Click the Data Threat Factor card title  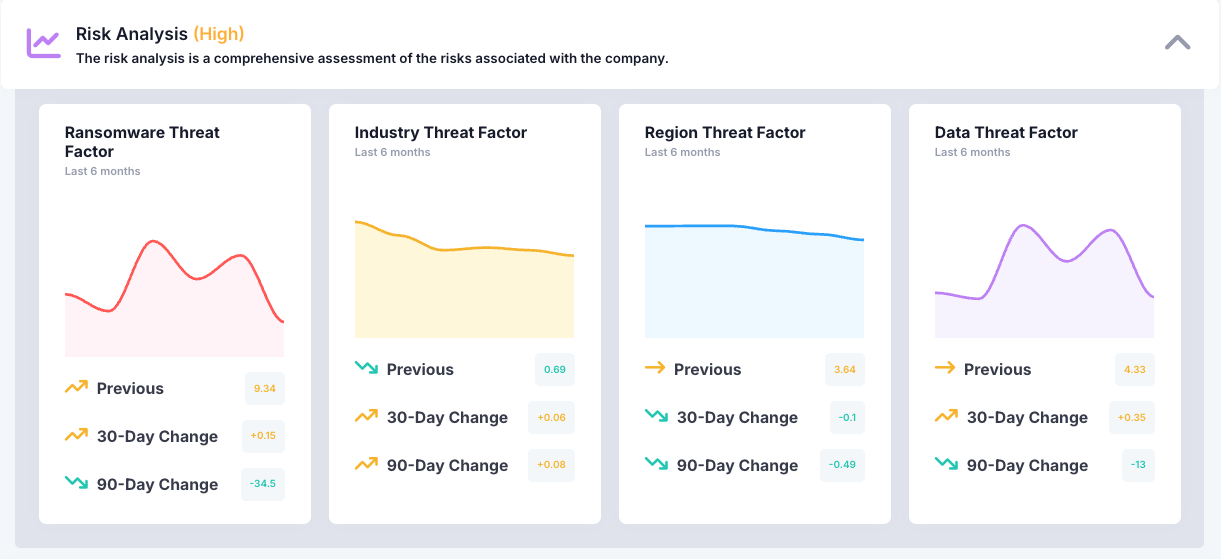(1006, 132)
